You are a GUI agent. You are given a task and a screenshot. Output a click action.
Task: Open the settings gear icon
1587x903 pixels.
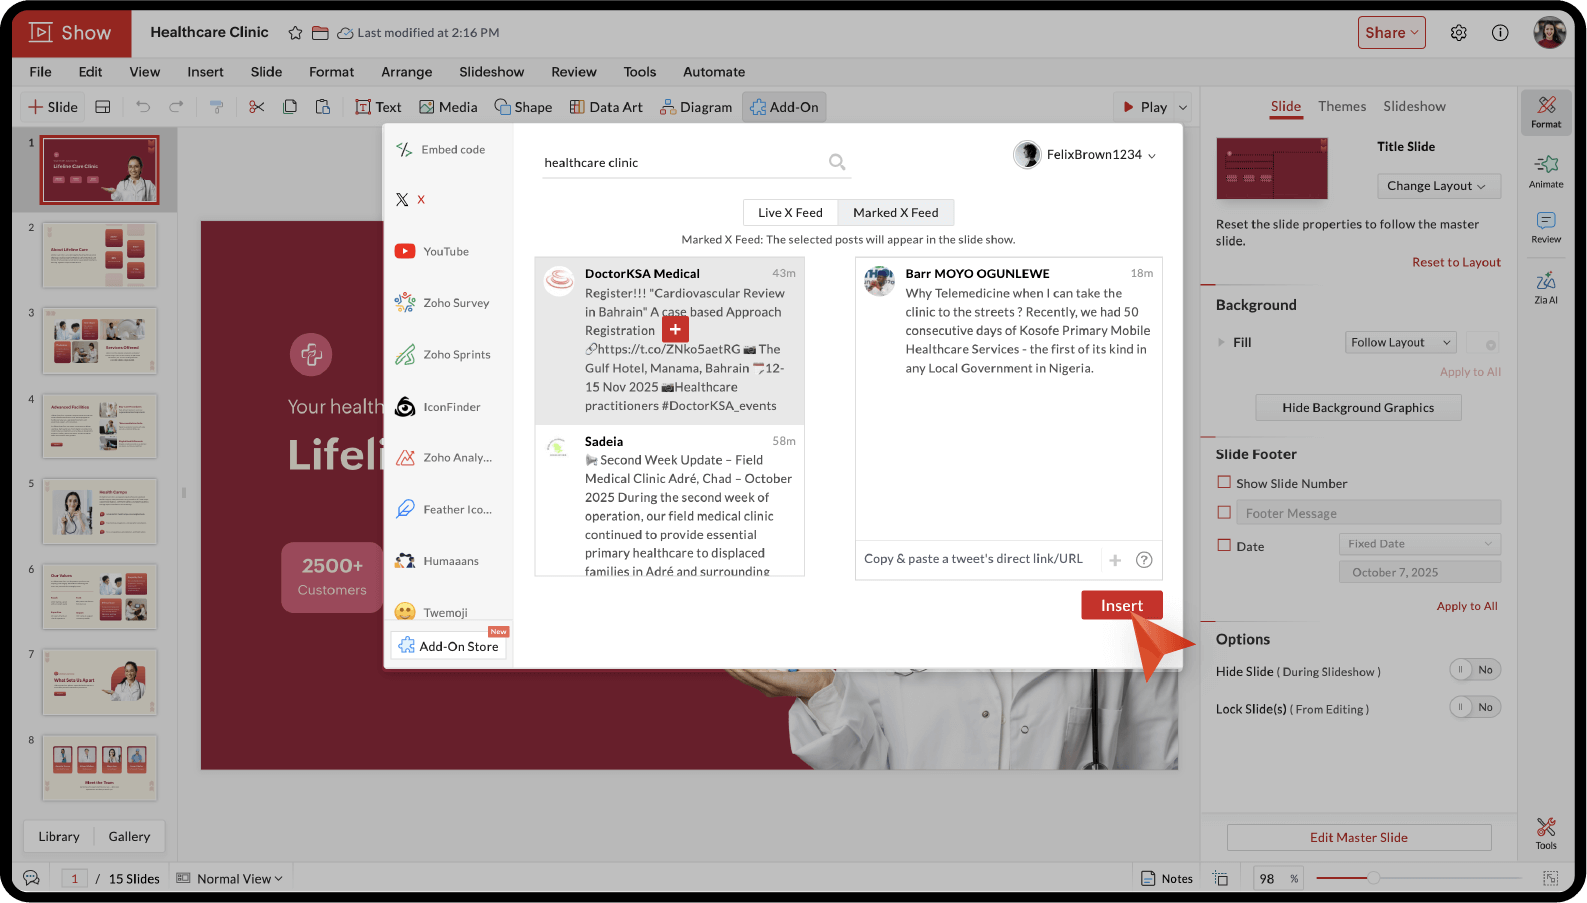pyautogui.click(x=1459, y=33)
